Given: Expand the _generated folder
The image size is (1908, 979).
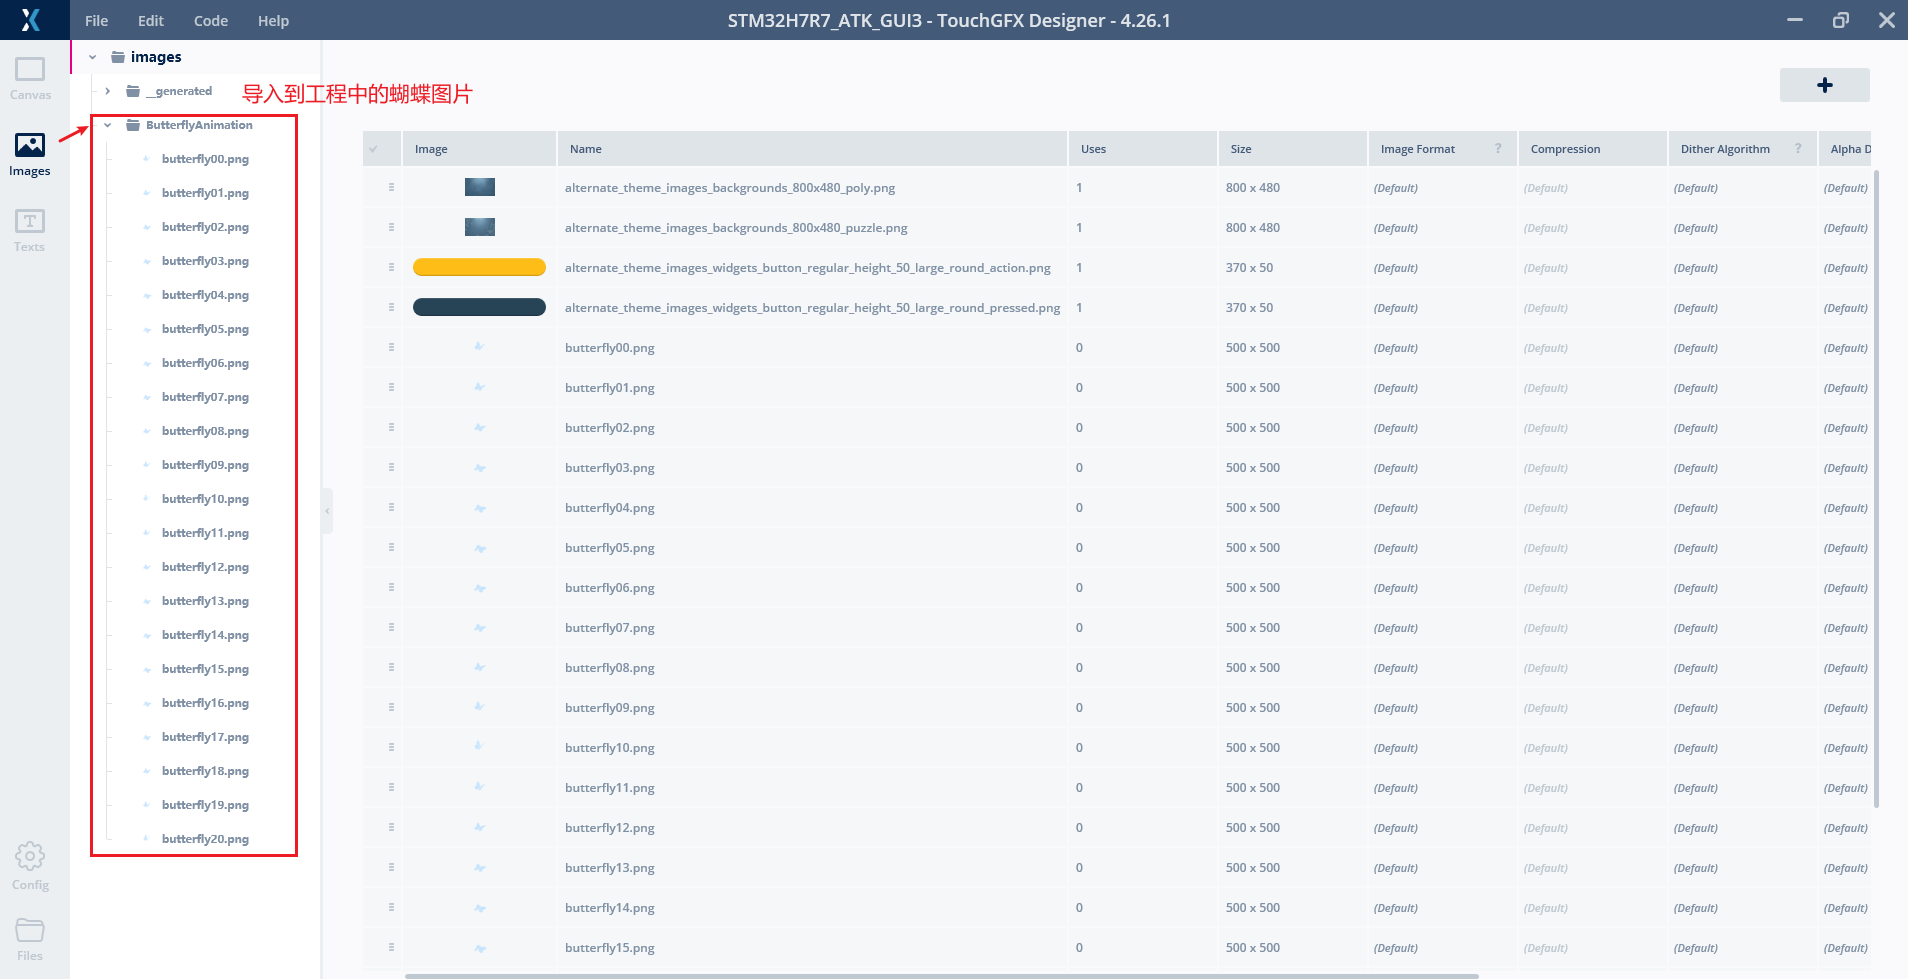Looking at the screenshot, I should [x=108, y=91].
